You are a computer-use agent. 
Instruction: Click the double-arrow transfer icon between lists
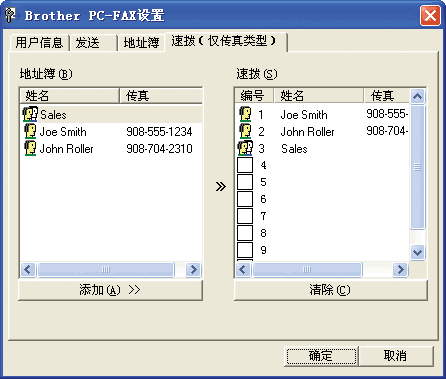point(220,186)
